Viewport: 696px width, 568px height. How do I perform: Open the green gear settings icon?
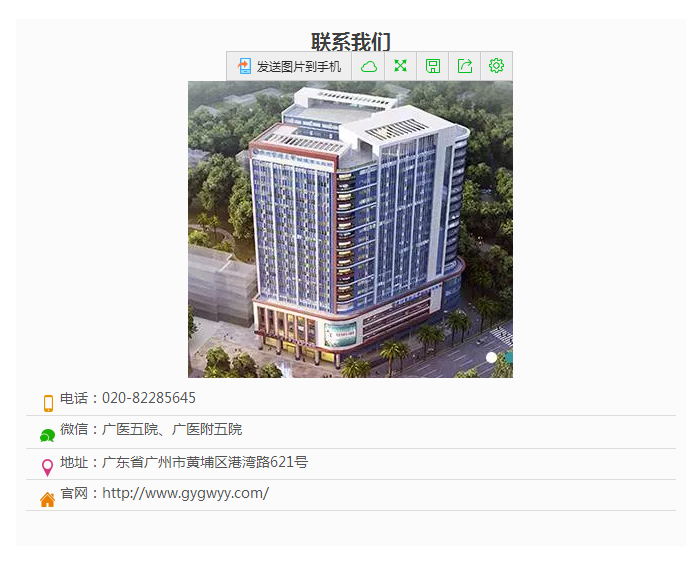point(496,66)
